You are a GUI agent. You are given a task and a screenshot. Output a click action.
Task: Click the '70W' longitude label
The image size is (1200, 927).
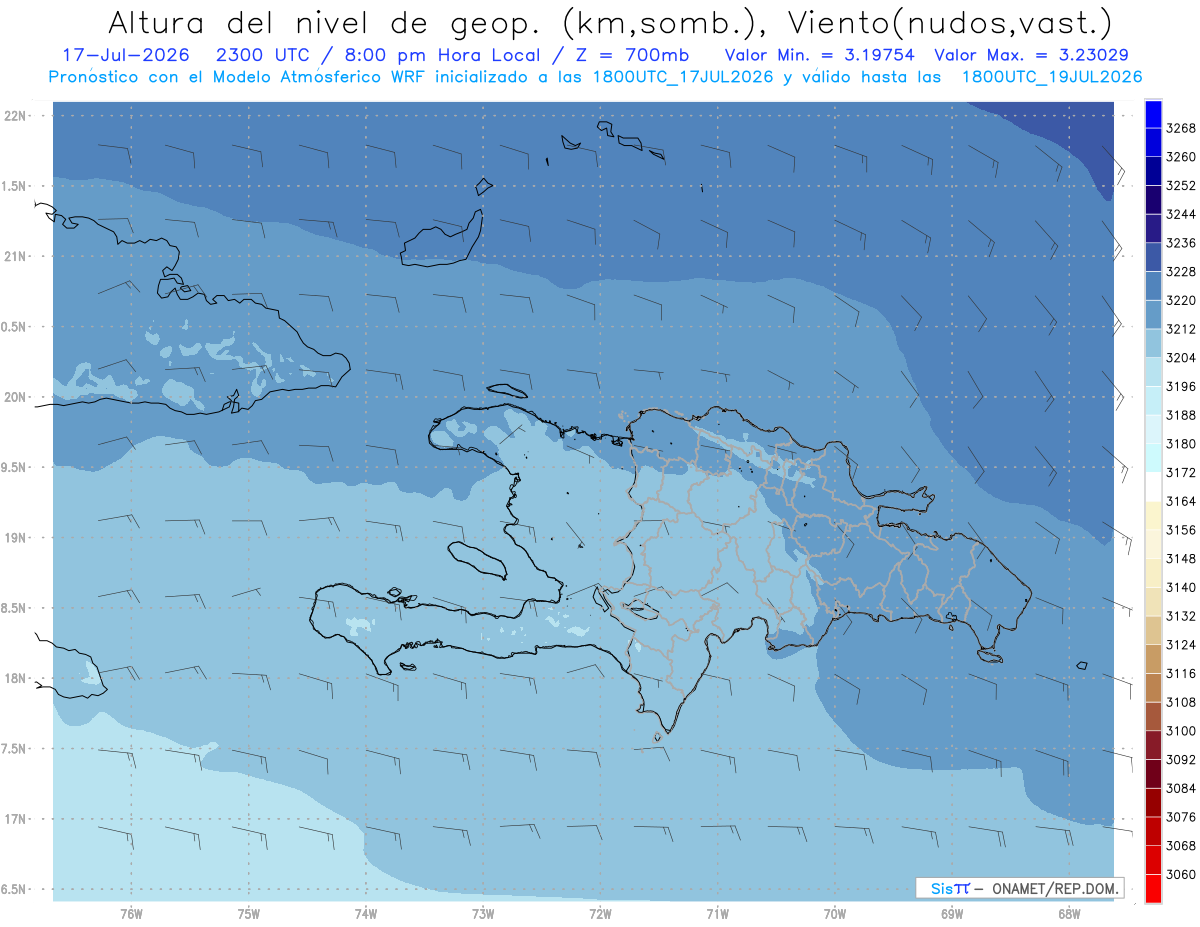coord(835,914)
